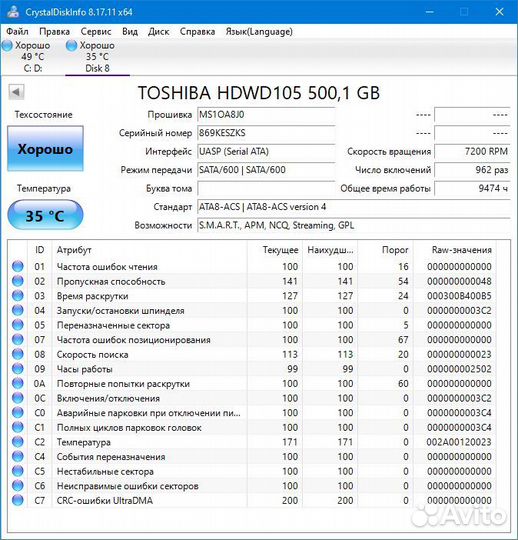Viewport: 518px width, 540px height.
Task: Click status orb for Скорость поиска row
Action: point(18,354)
